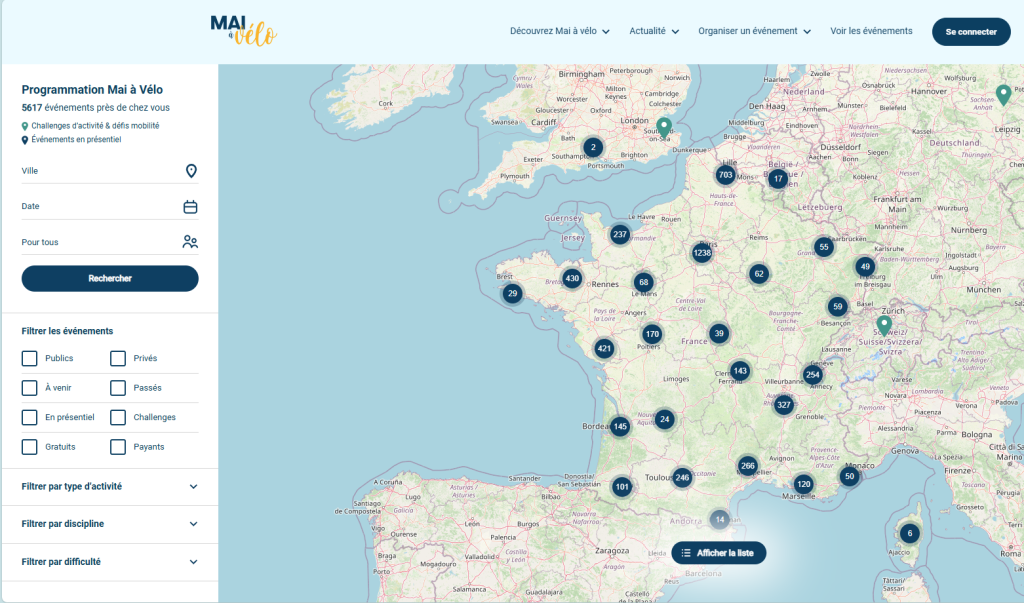Click the Se connecter button
Screen dimensions: 1024x603
[971, 31]
